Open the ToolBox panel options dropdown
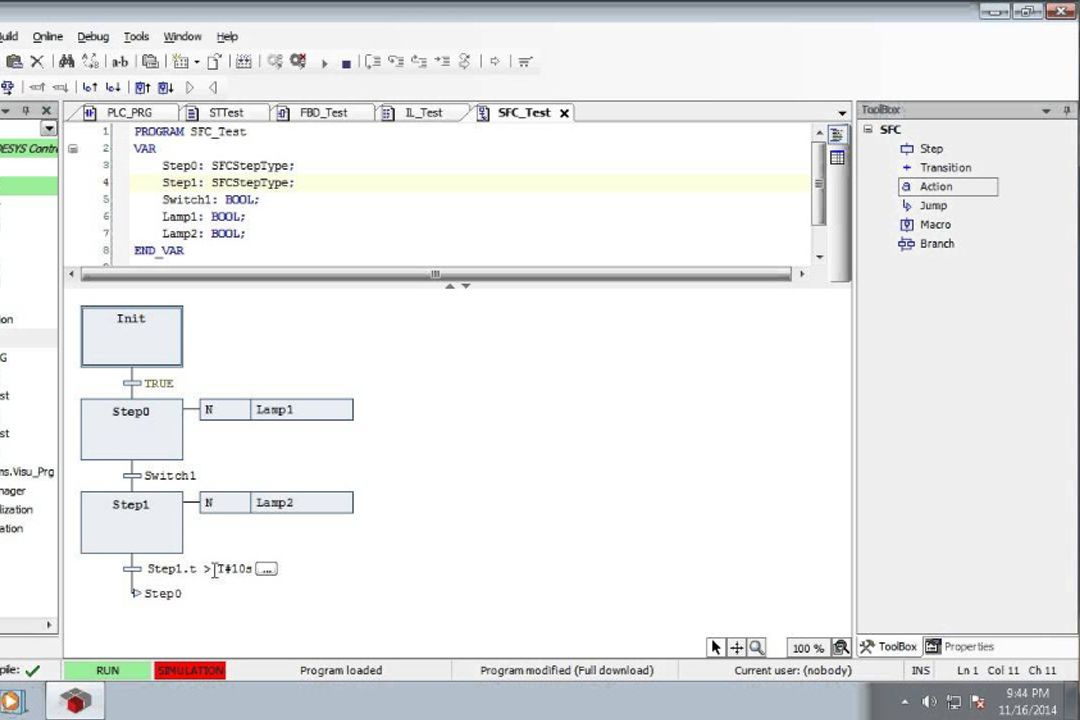Viewport: 1080px width, 720px height. pyautogui.click(x=1046, y=110)
